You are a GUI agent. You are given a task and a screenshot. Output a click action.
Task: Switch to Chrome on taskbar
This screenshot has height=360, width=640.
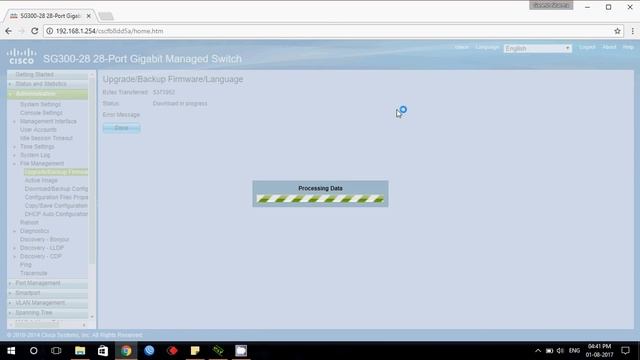126,351
